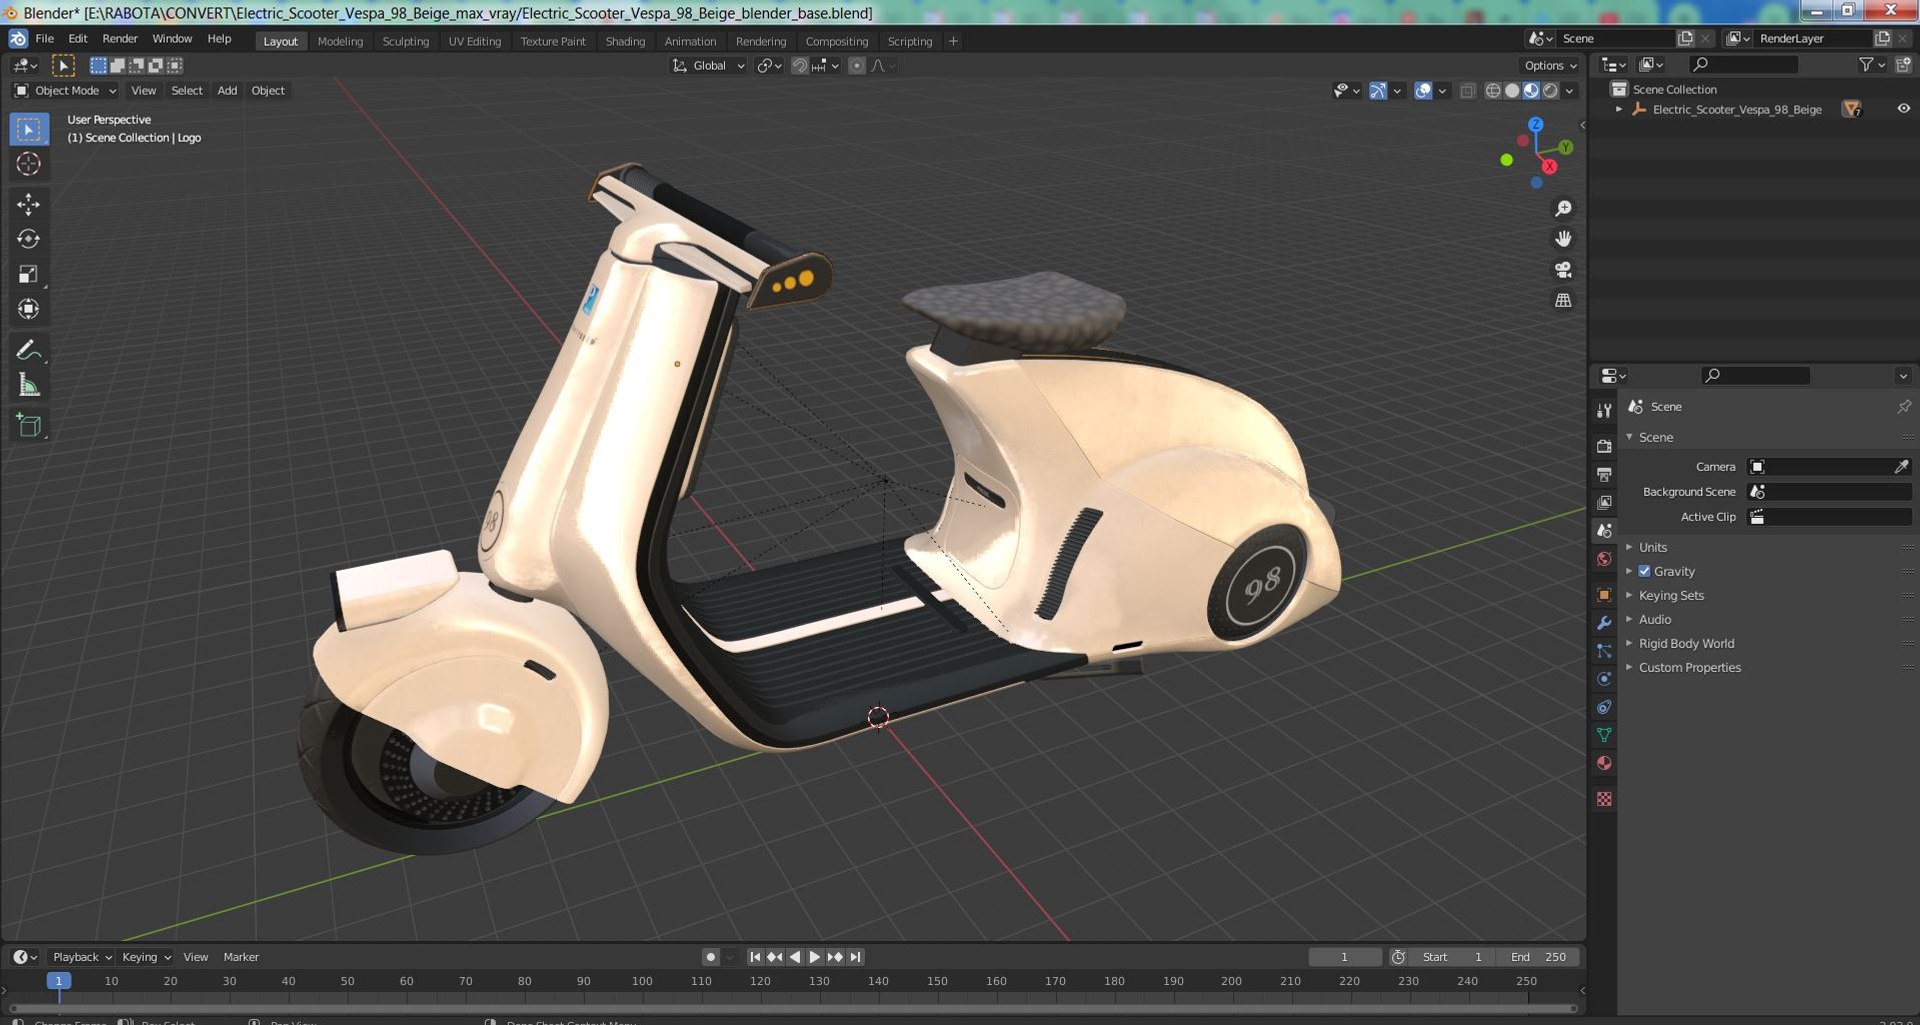Open the viewport Options dropdown
This screenshot has width=1920, height=1025.
click(1551, 66)
